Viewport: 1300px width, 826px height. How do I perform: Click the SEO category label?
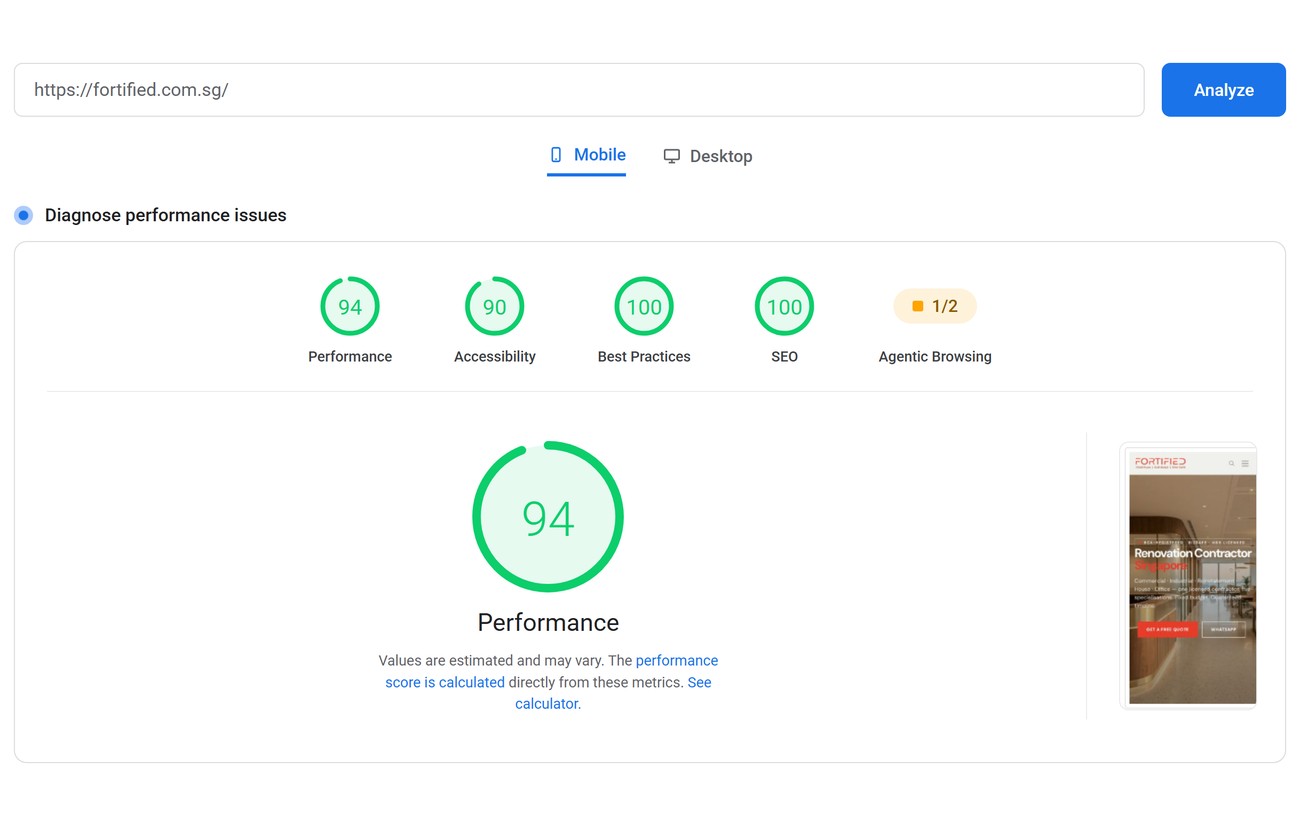[x=784, y=357]
